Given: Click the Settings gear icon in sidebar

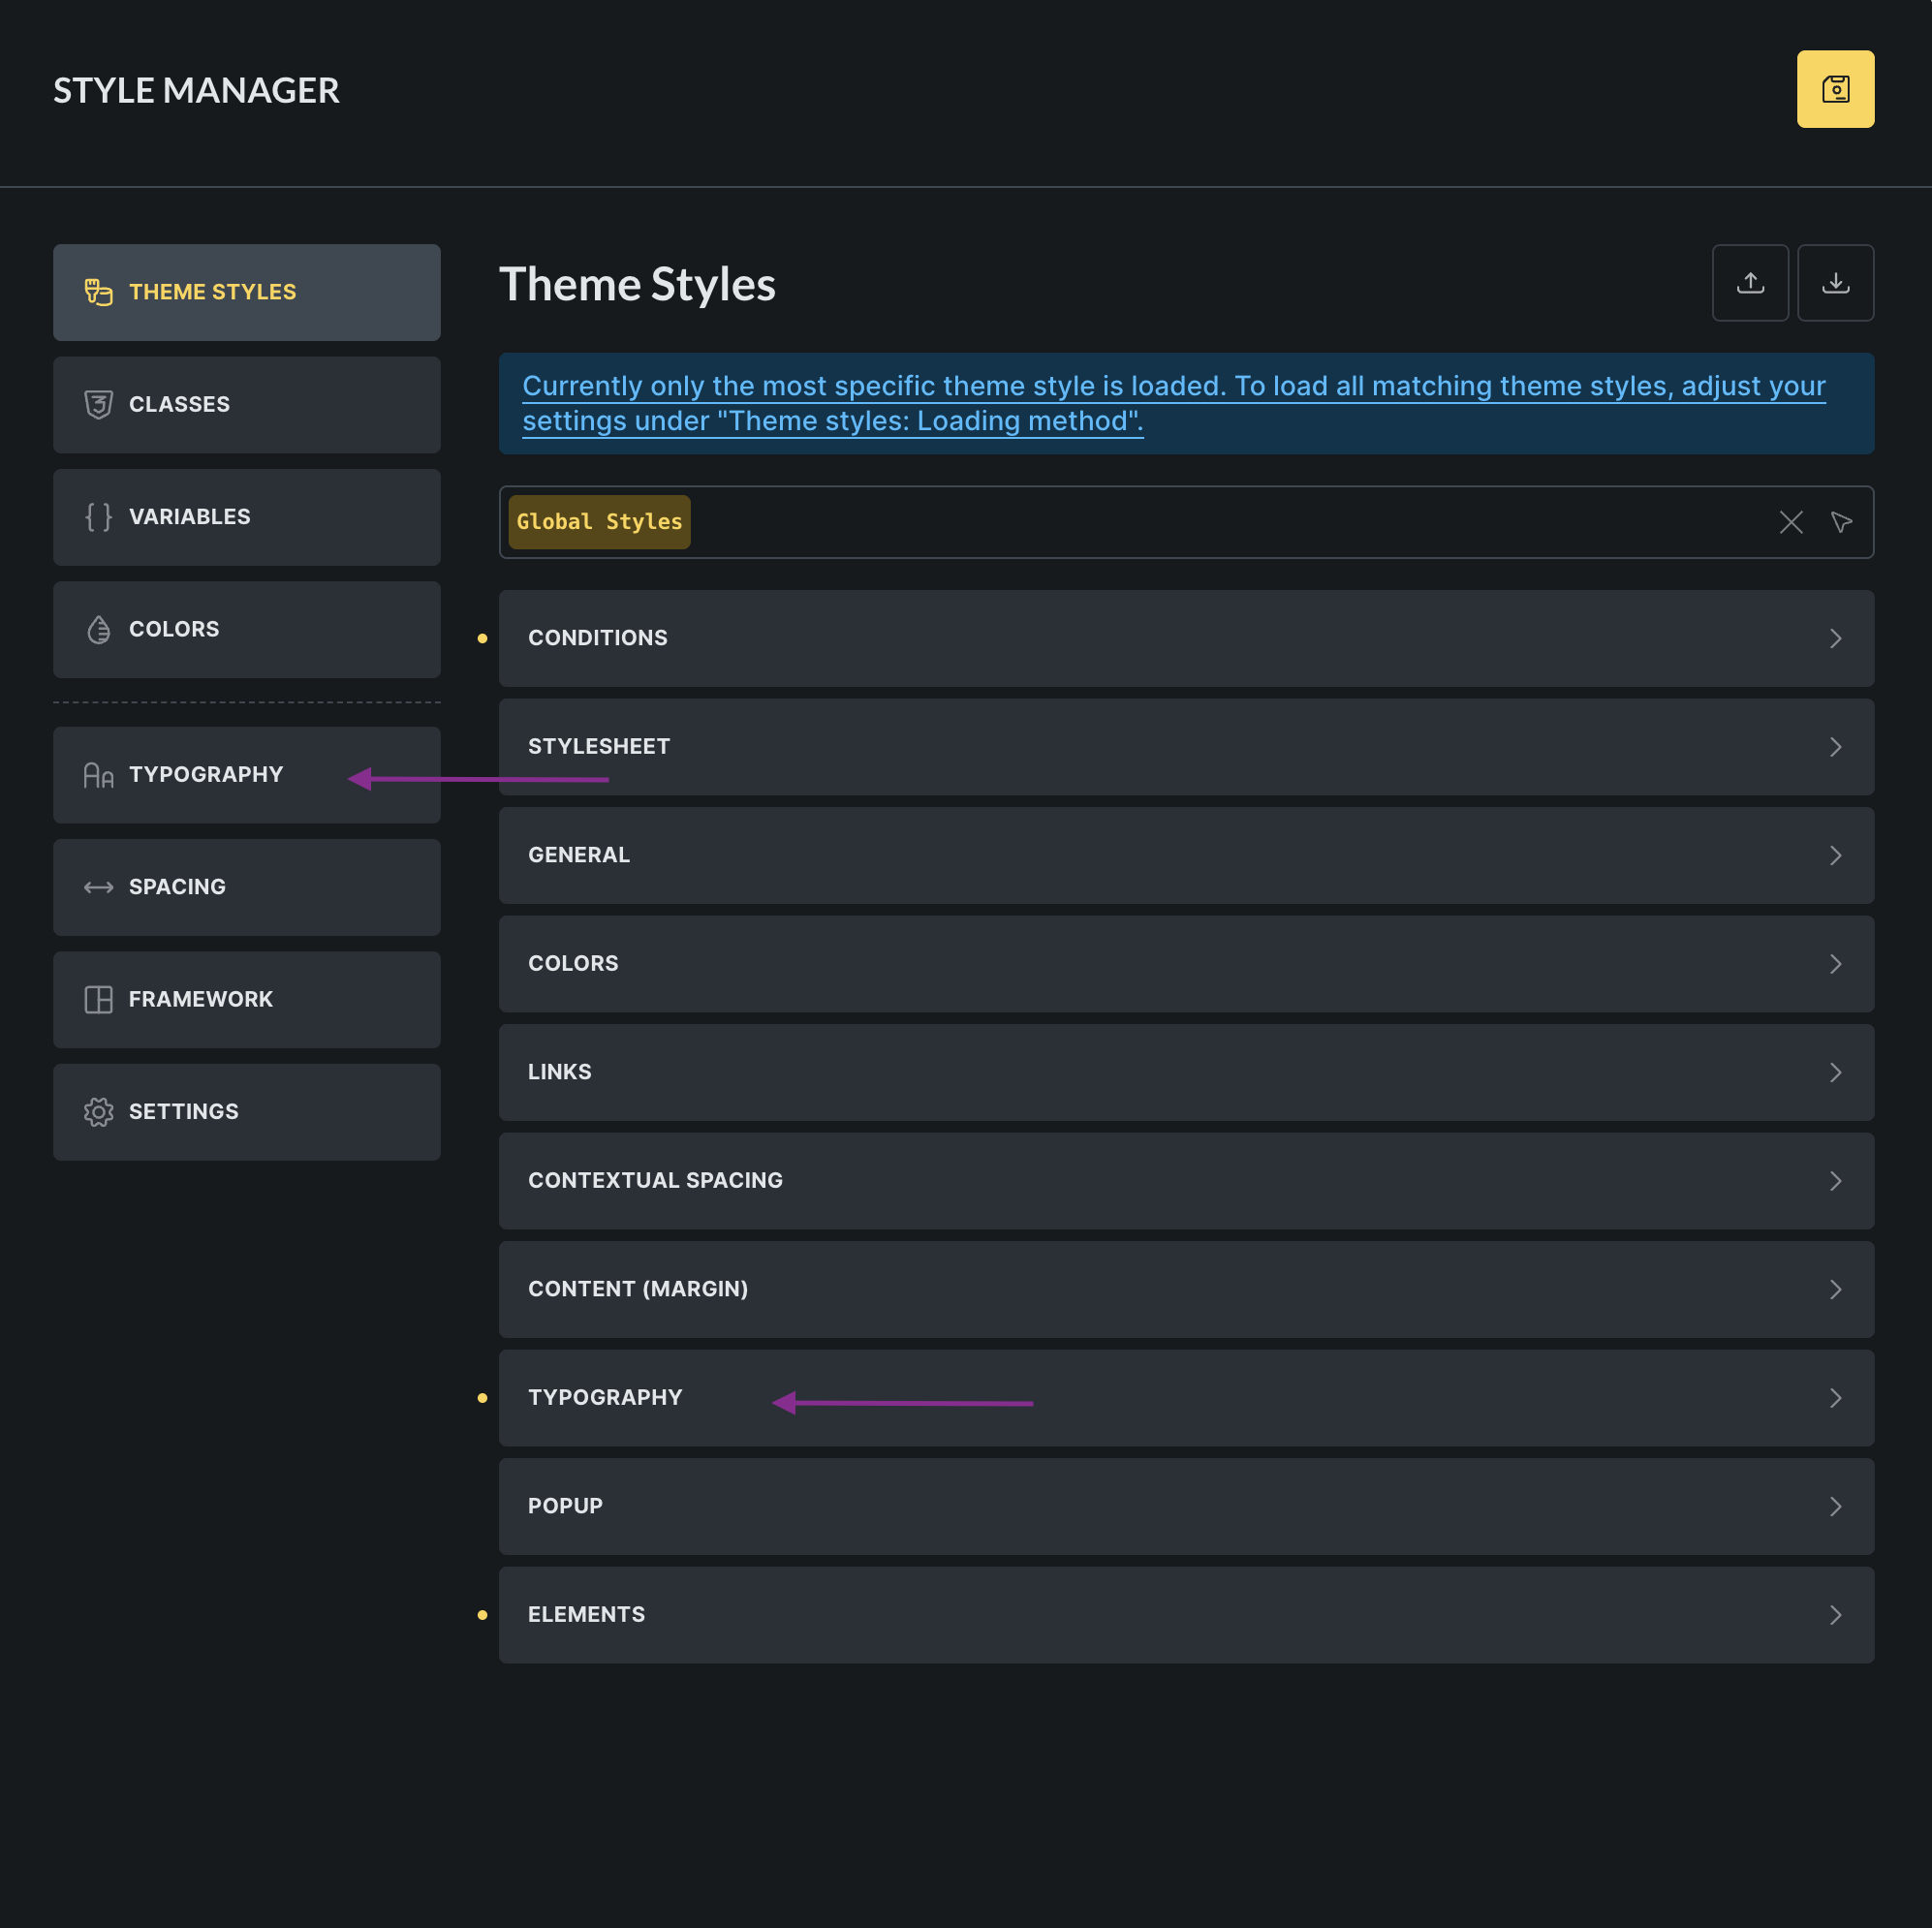Looking at the screenshot, I should click(x=98, y=1112).
